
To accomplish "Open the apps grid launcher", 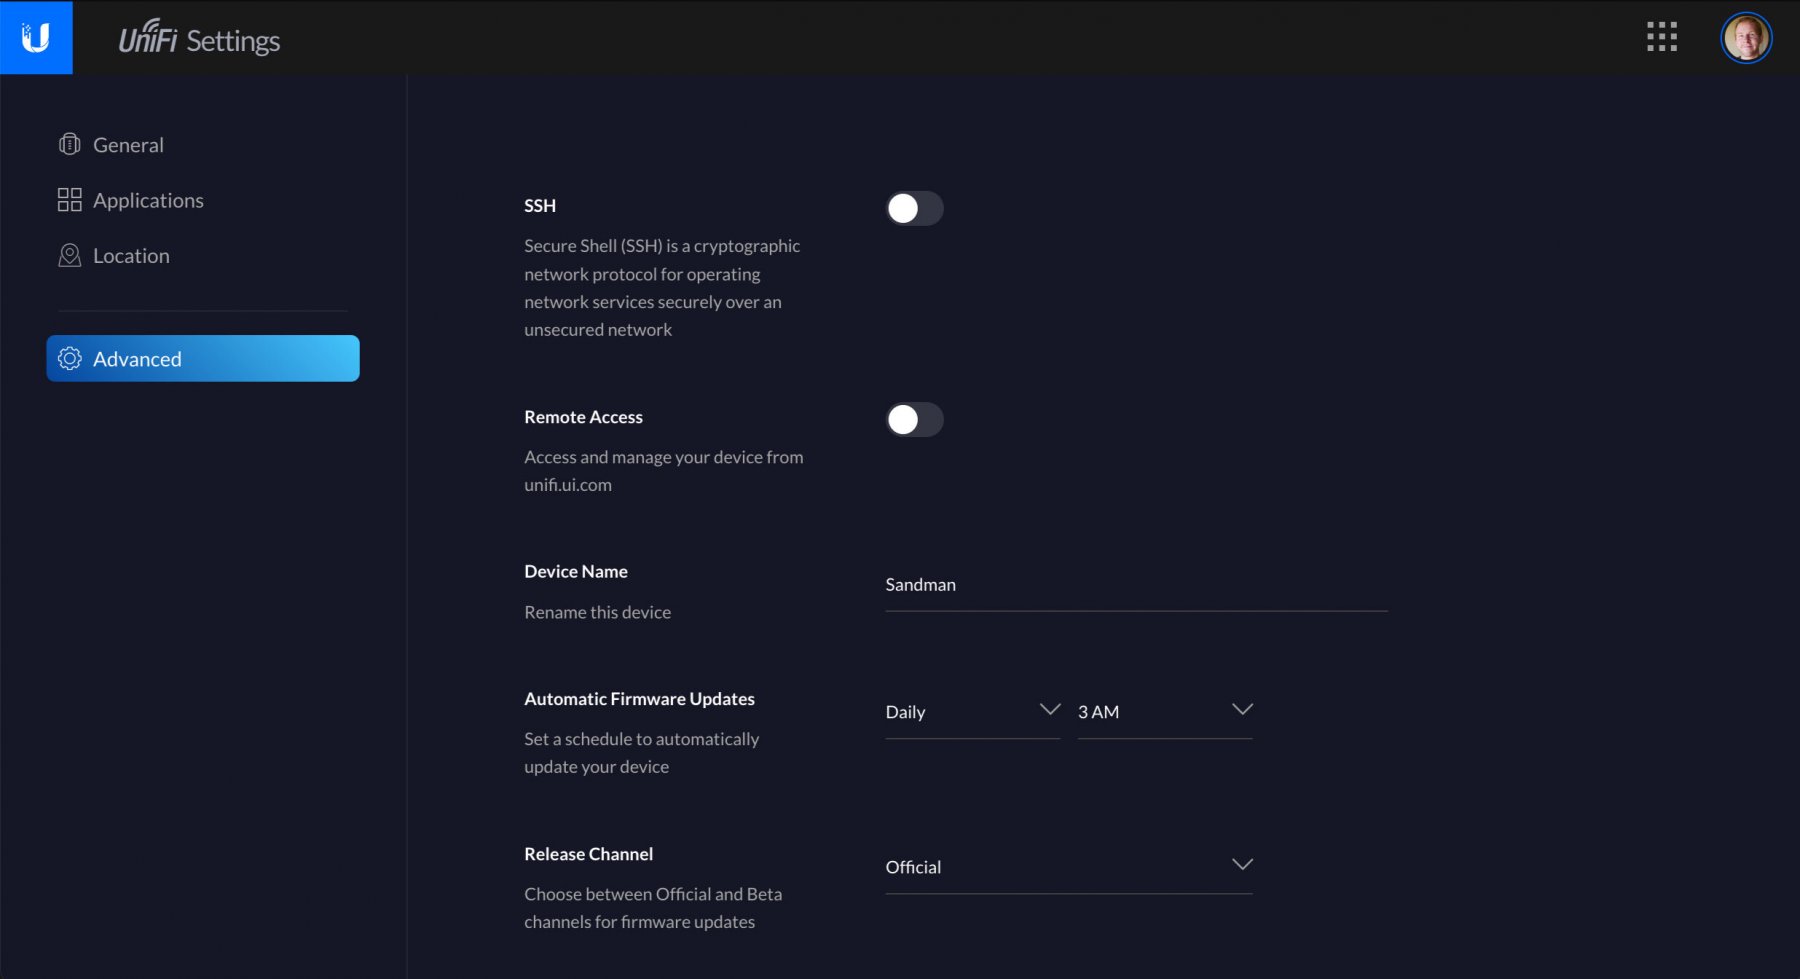I will [x=1661, y=37].
